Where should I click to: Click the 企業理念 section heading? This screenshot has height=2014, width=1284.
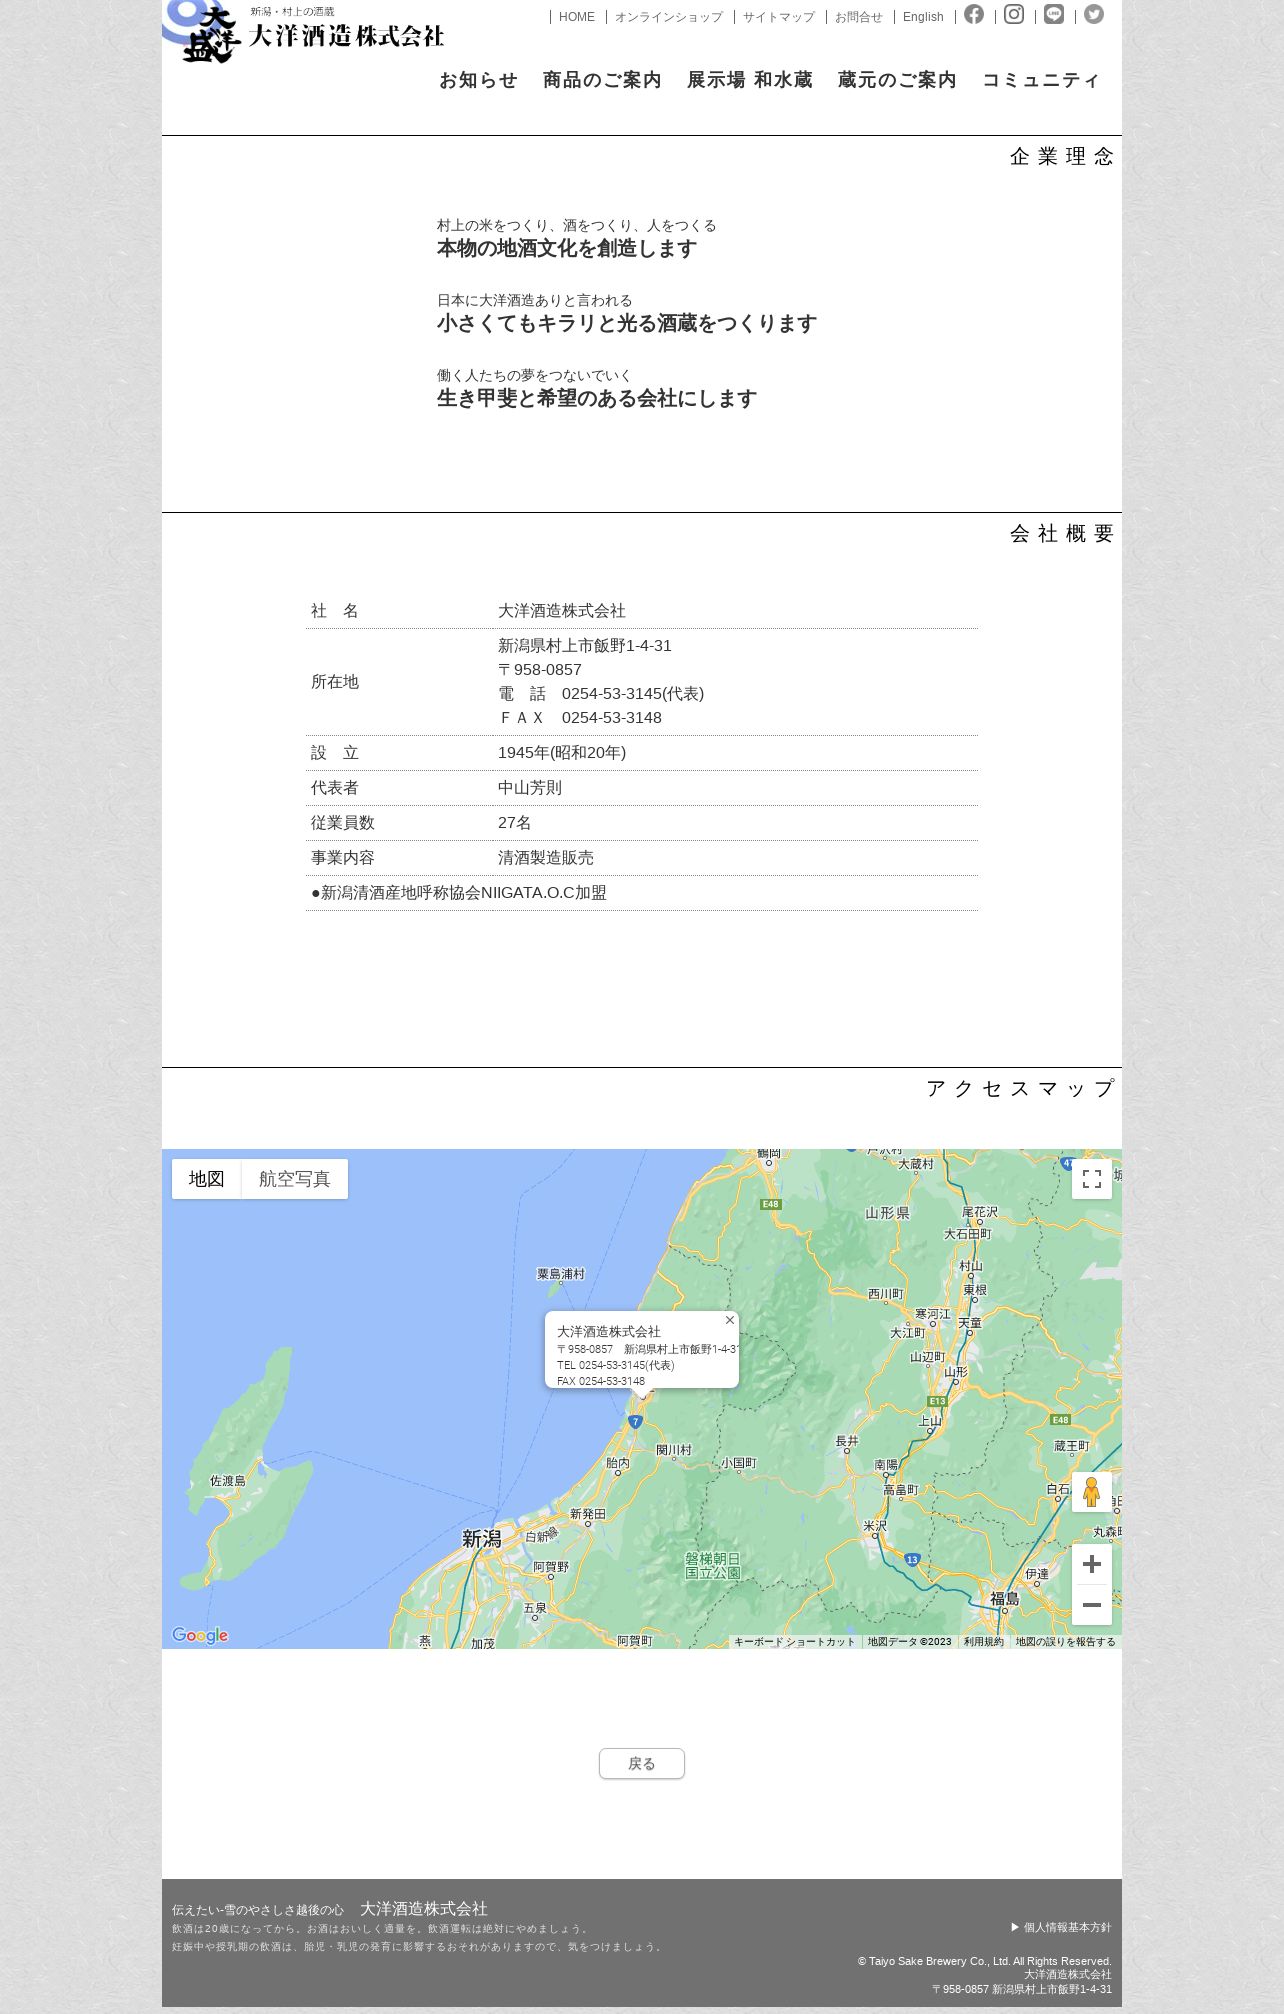click(x=1062, y=156)
